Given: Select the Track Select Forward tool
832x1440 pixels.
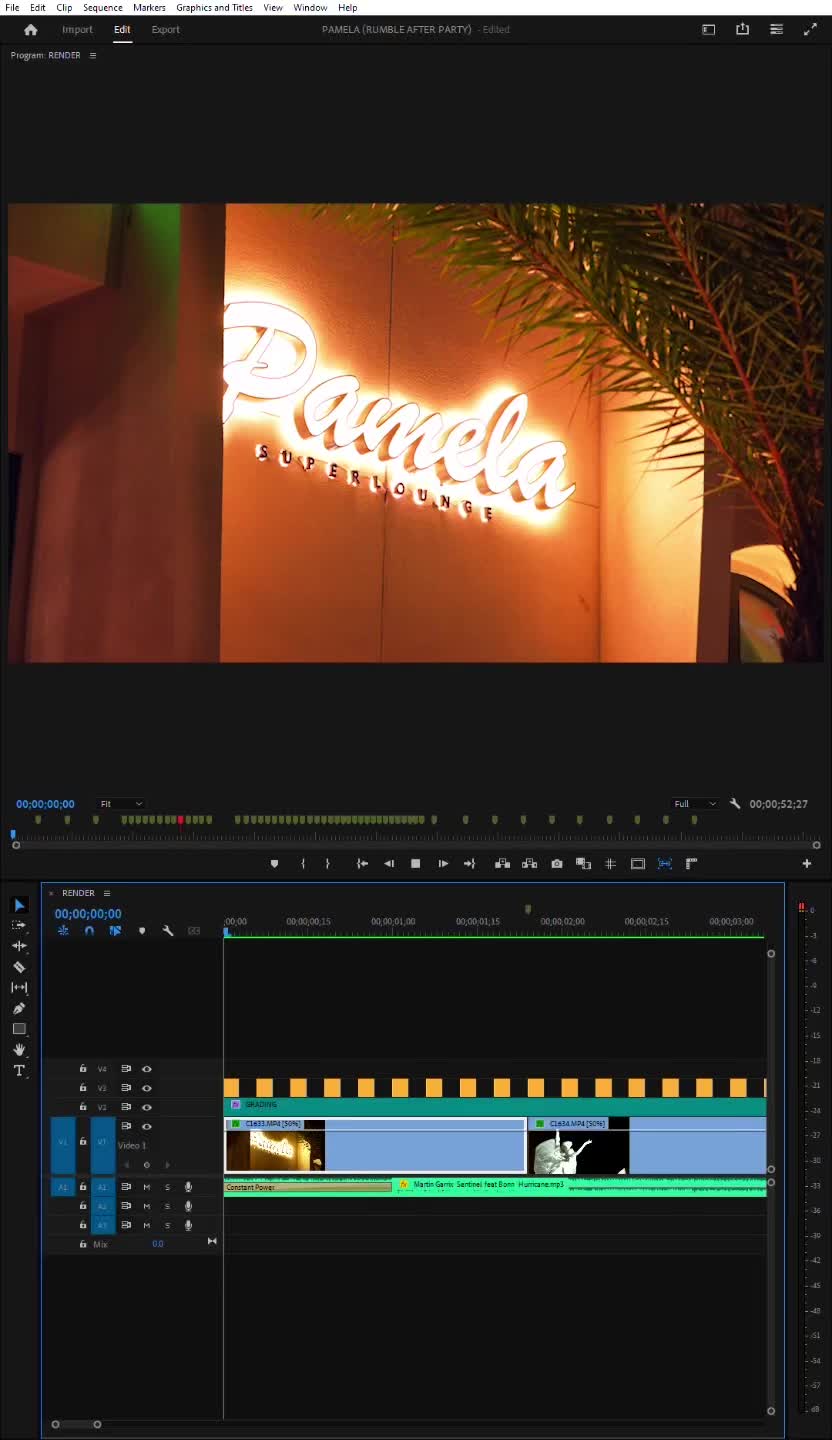Looking at the screenshot, I should 19,925.
